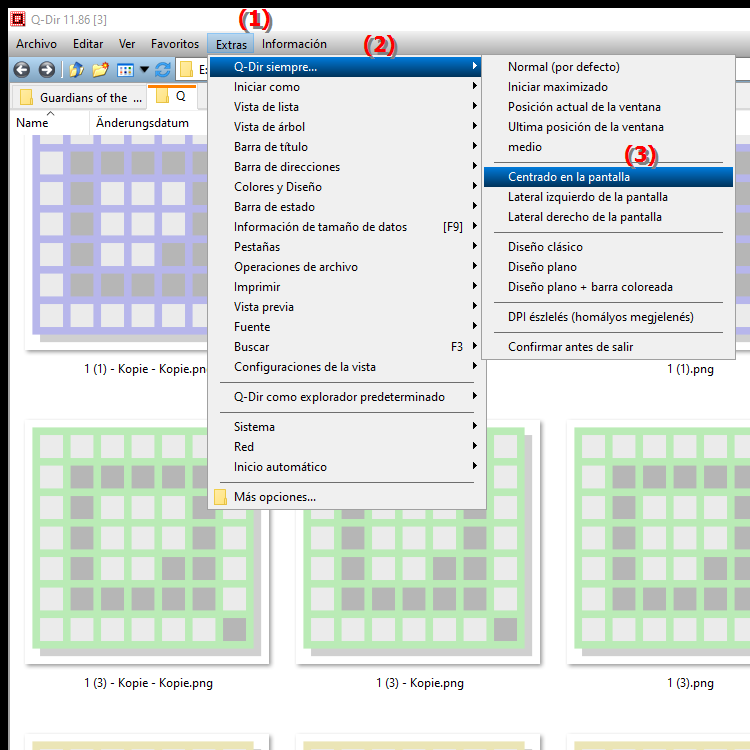Refresh the folder view
This screenshot has height=750, width=750.
[x=163, y=70]
